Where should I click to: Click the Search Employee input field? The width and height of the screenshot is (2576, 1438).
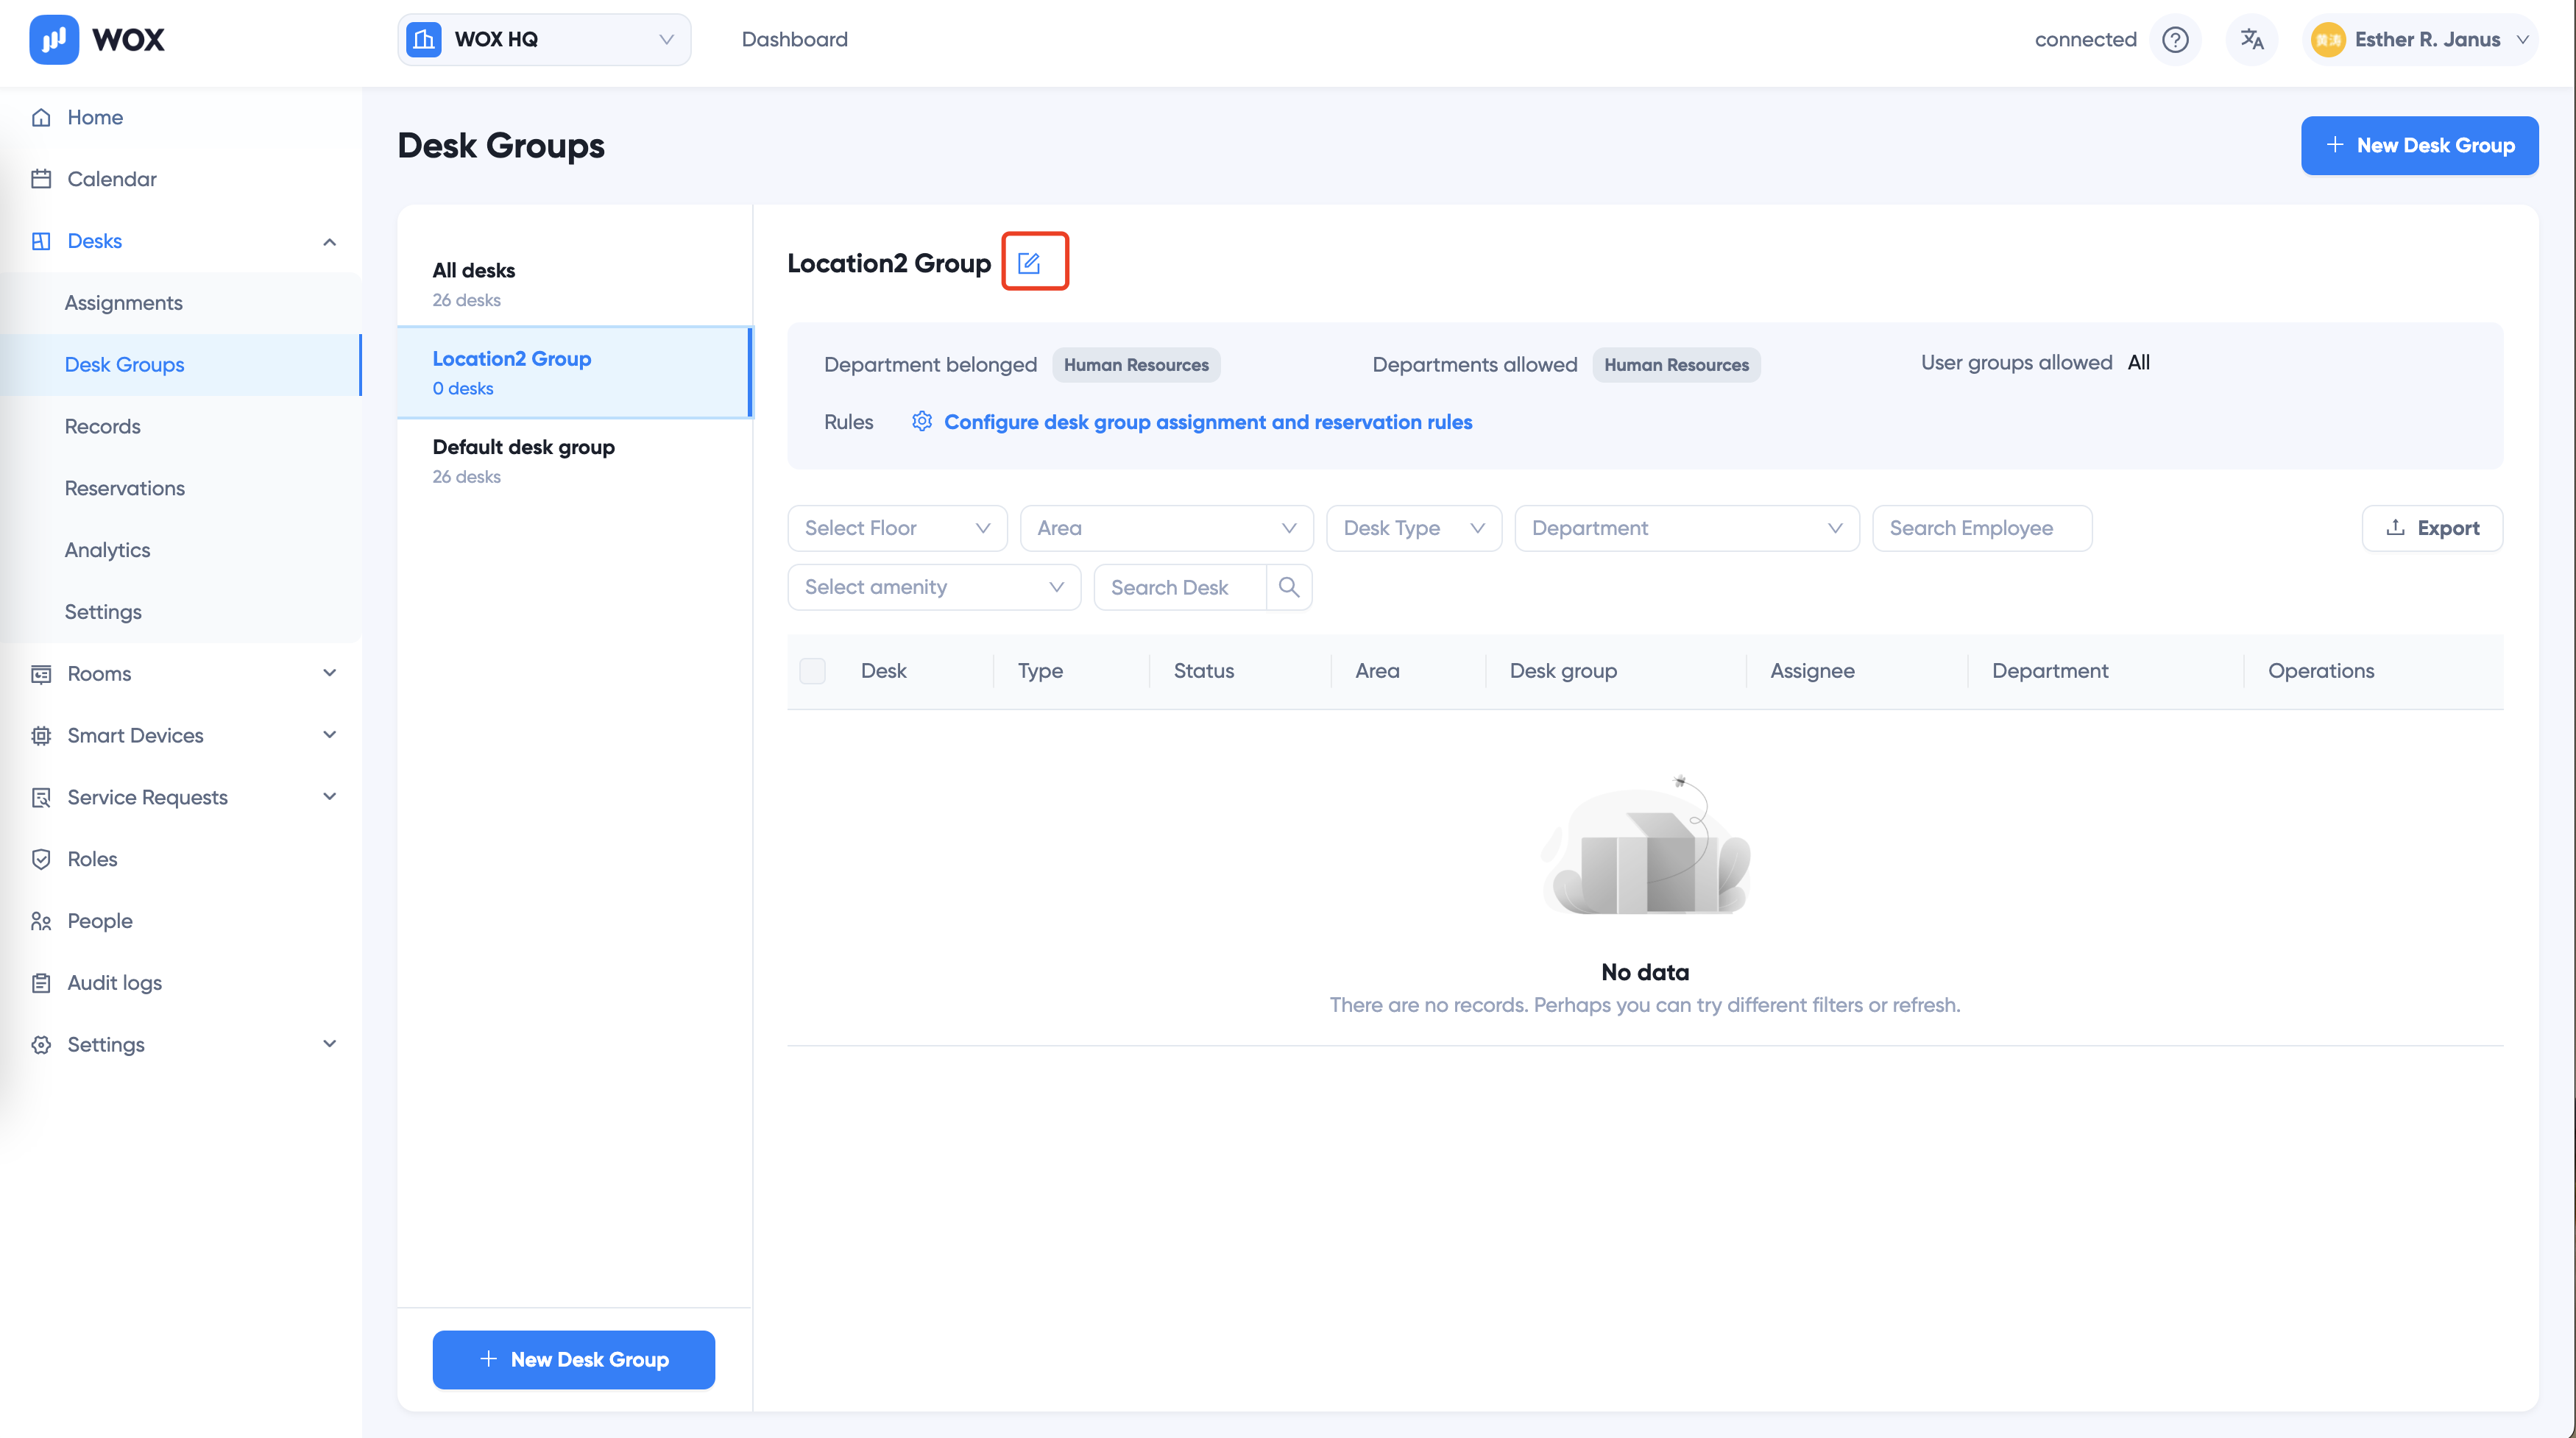pos(1982,528)
